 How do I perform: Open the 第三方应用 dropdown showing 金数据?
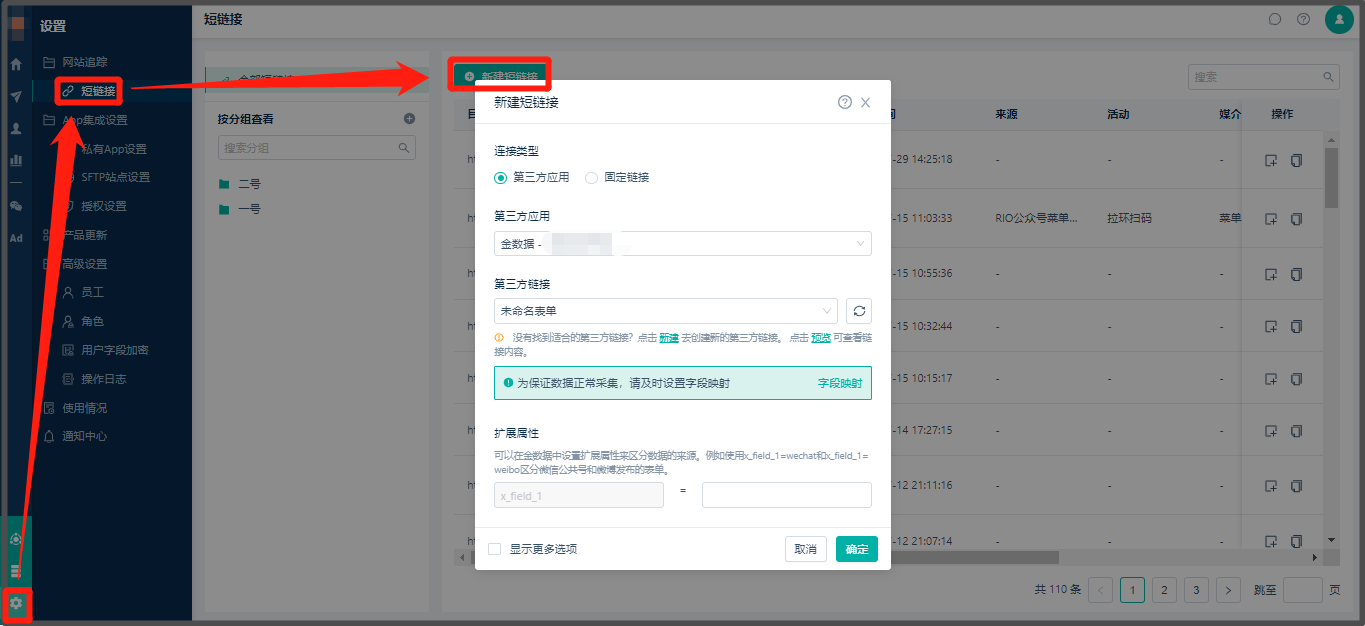pyautogui.click(x=683, y=243)
